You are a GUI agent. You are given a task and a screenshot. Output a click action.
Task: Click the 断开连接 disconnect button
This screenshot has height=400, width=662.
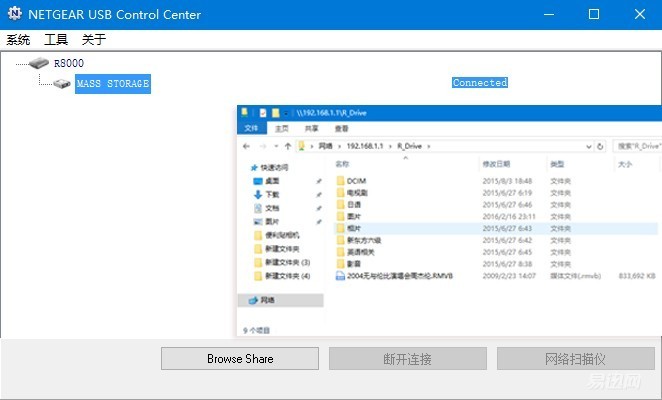408,359
